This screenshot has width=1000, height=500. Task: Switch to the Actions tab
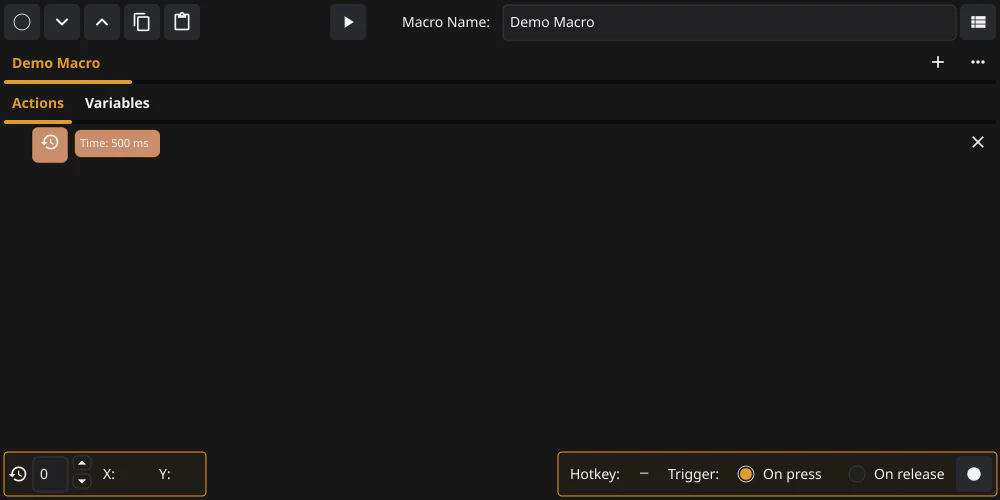38,103
